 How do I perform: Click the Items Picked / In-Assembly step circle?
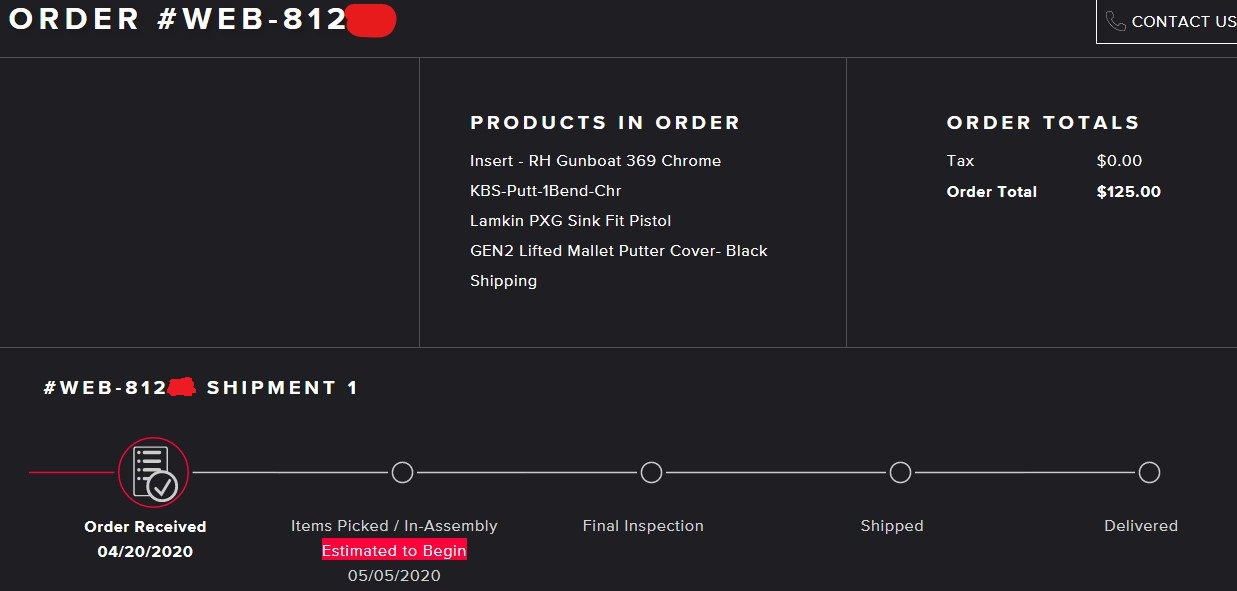coord(402,472)
